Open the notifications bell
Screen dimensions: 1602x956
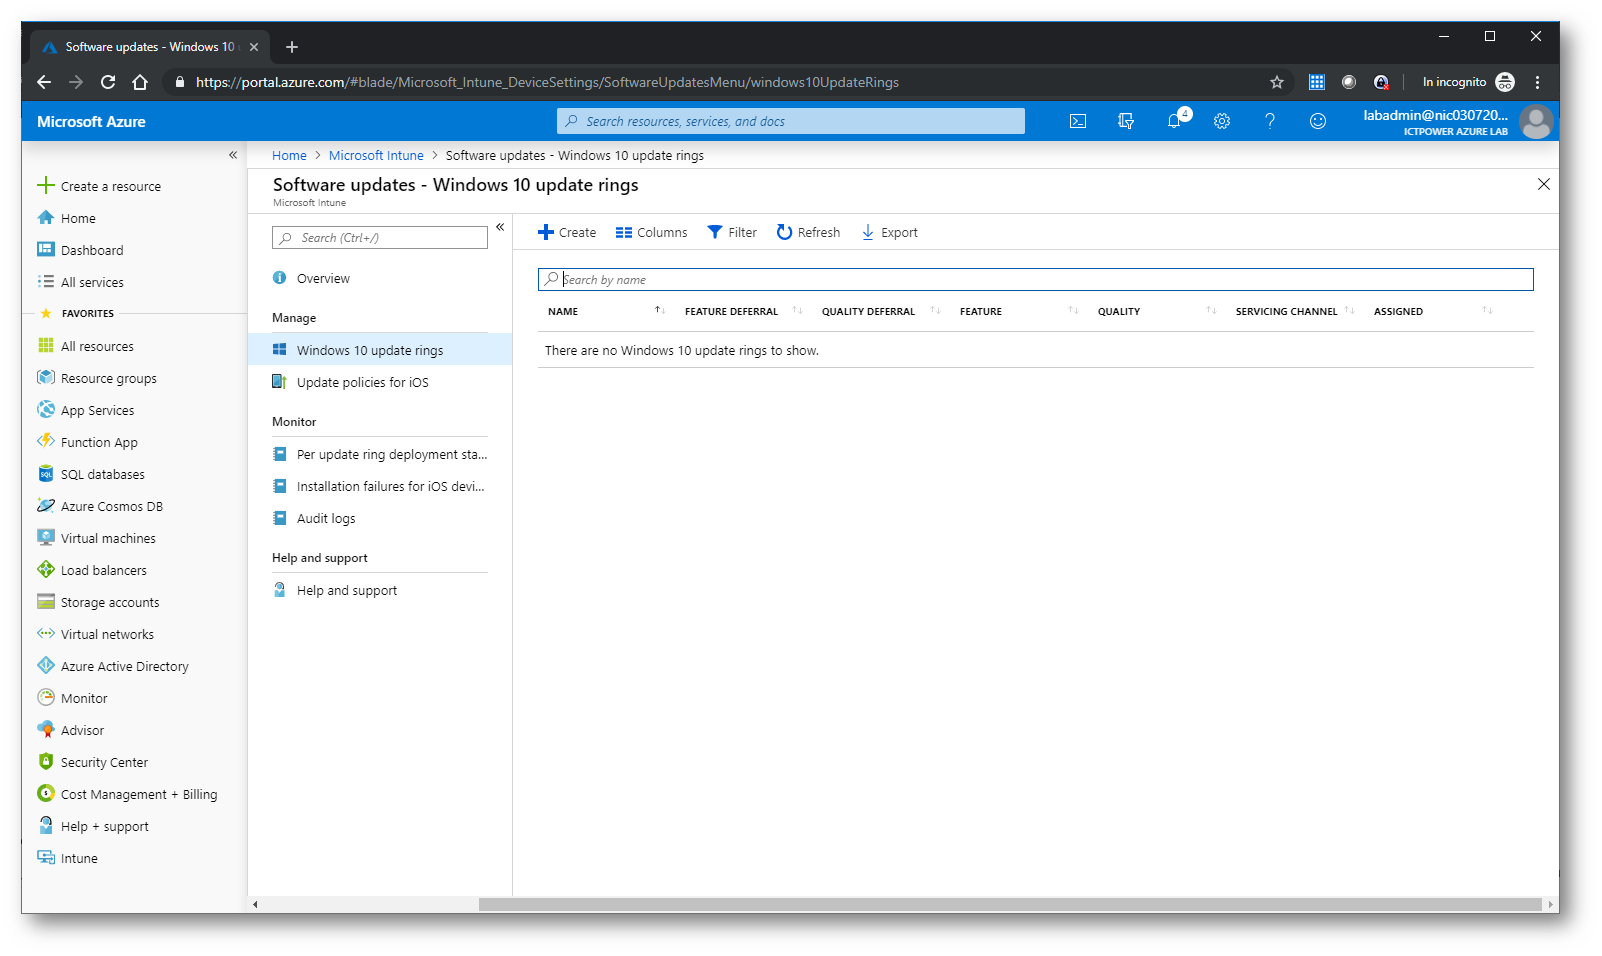pyautogui.click(x=1175, y=121)
